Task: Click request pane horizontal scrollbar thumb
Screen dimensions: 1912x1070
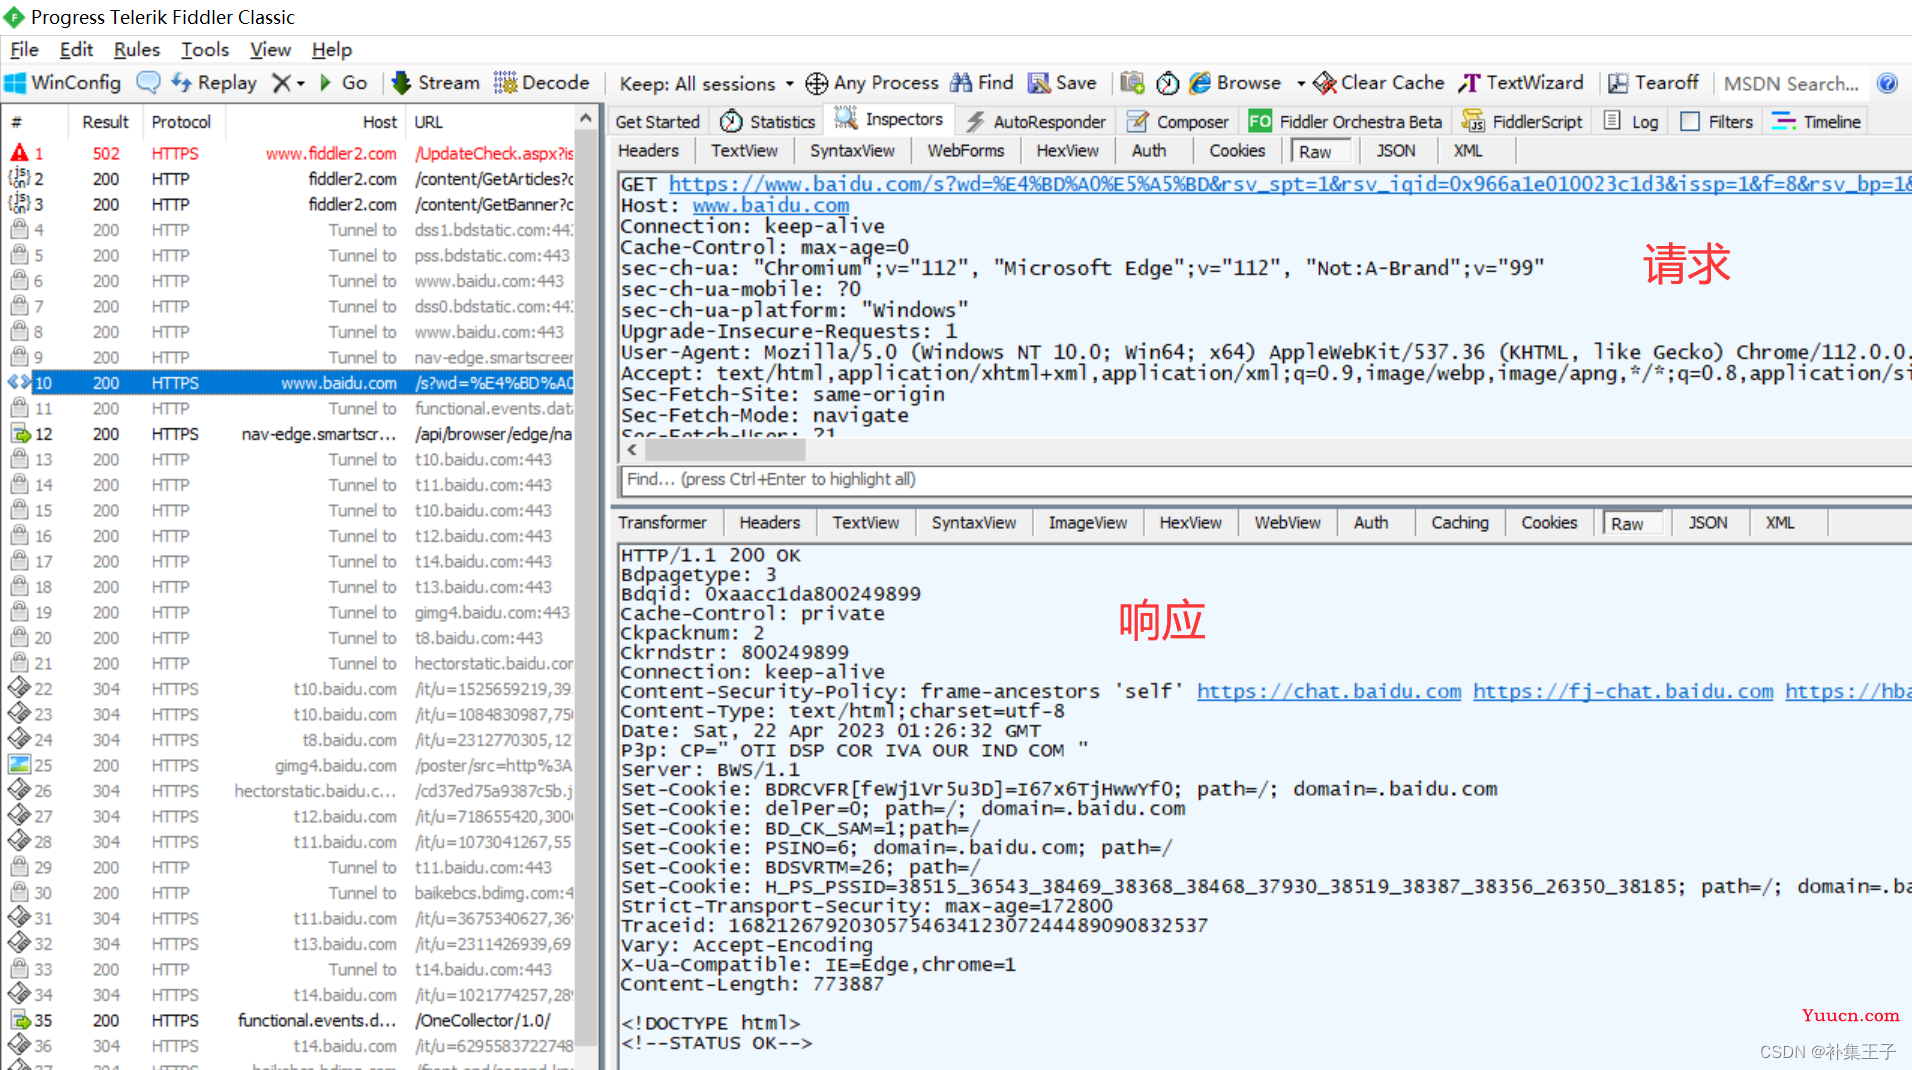Action: pyautogui.click(x=727, y=451)
